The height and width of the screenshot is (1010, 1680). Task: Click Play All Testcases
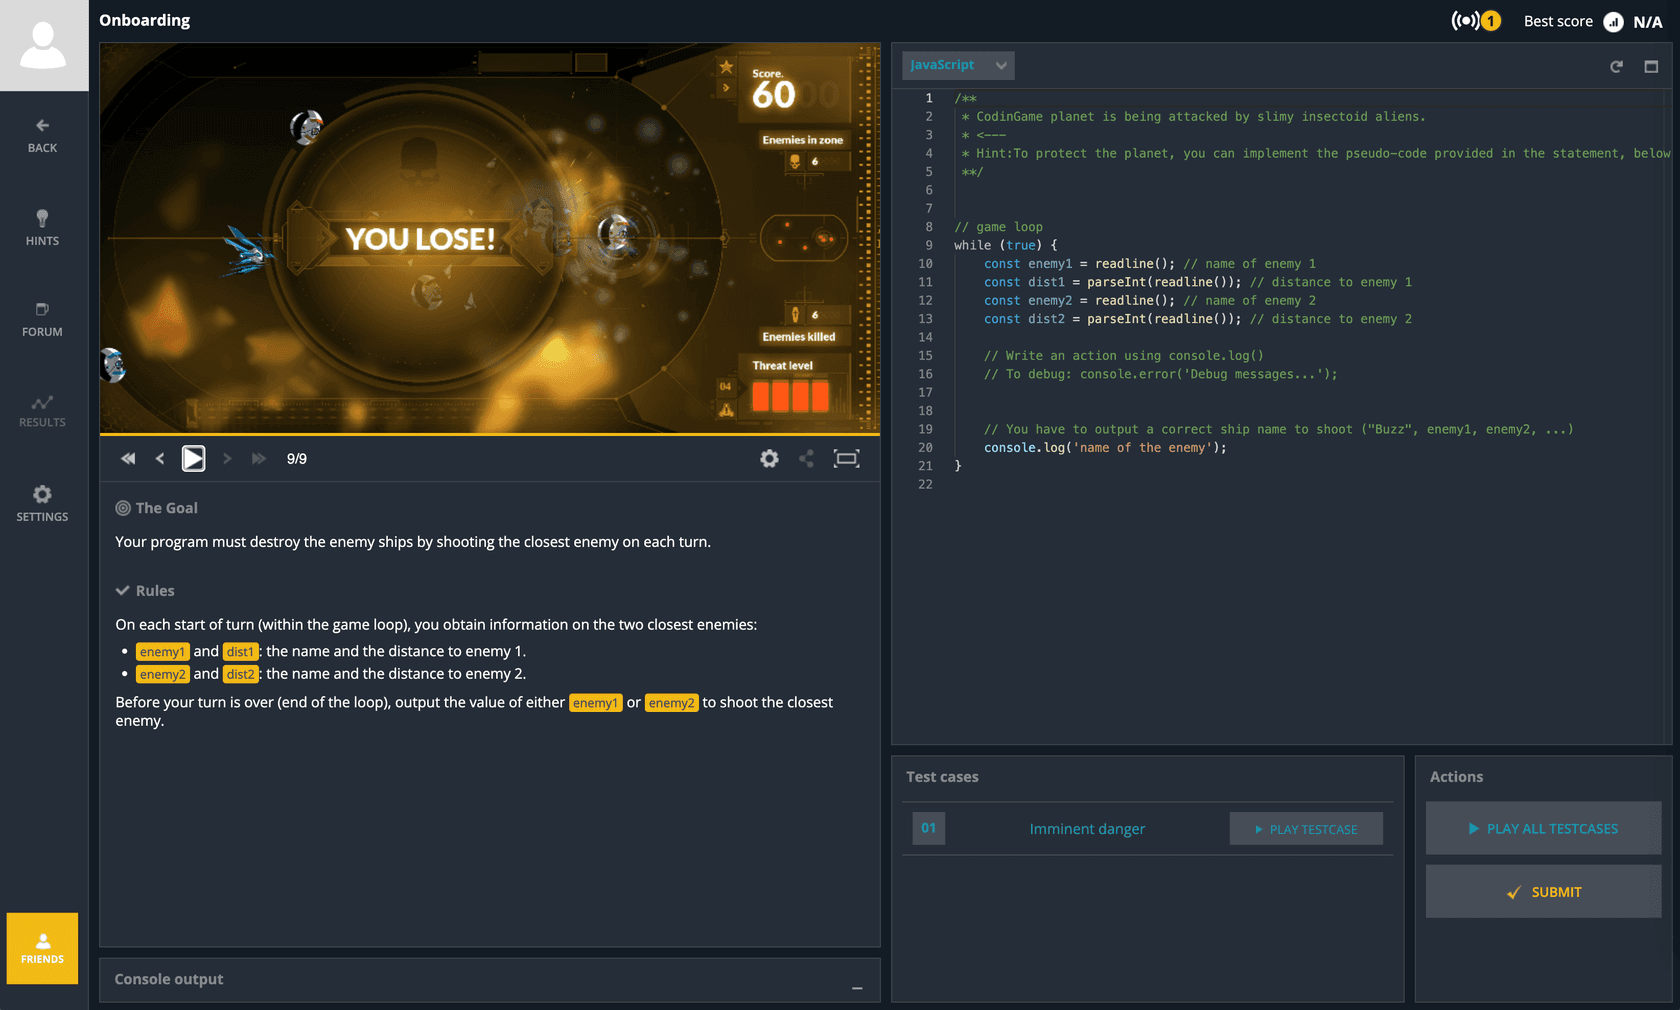click(1543, 828)
